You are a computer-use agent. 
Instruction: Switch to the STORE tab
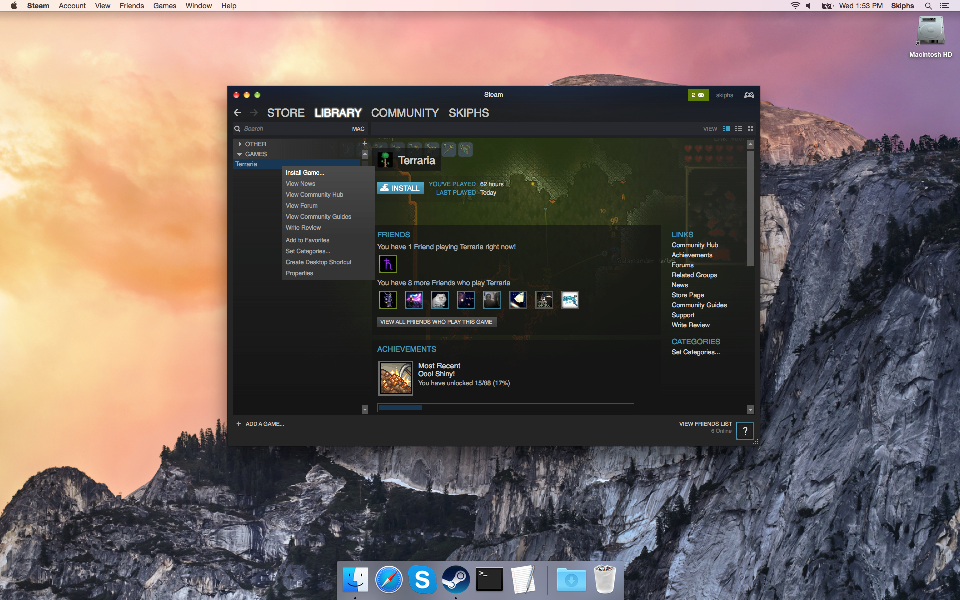coord(285,113)
